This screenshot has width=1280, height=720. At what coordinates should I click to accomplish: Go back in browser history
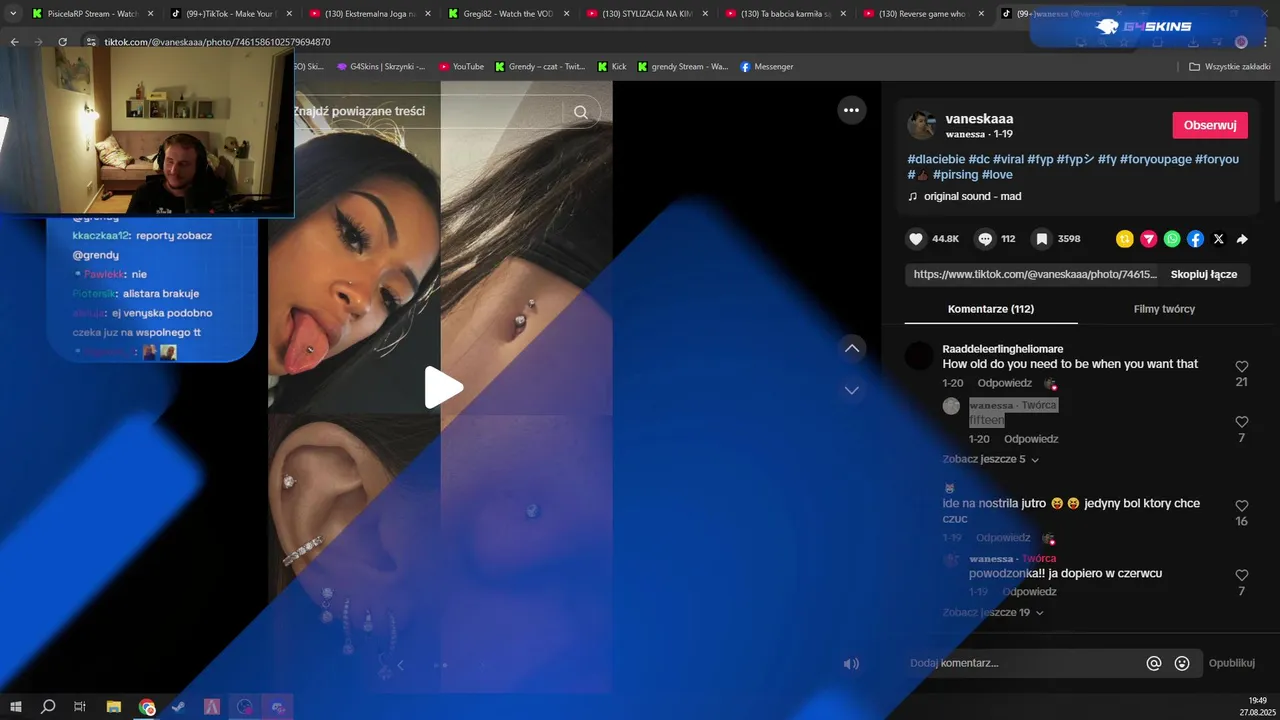pos(14,42)
